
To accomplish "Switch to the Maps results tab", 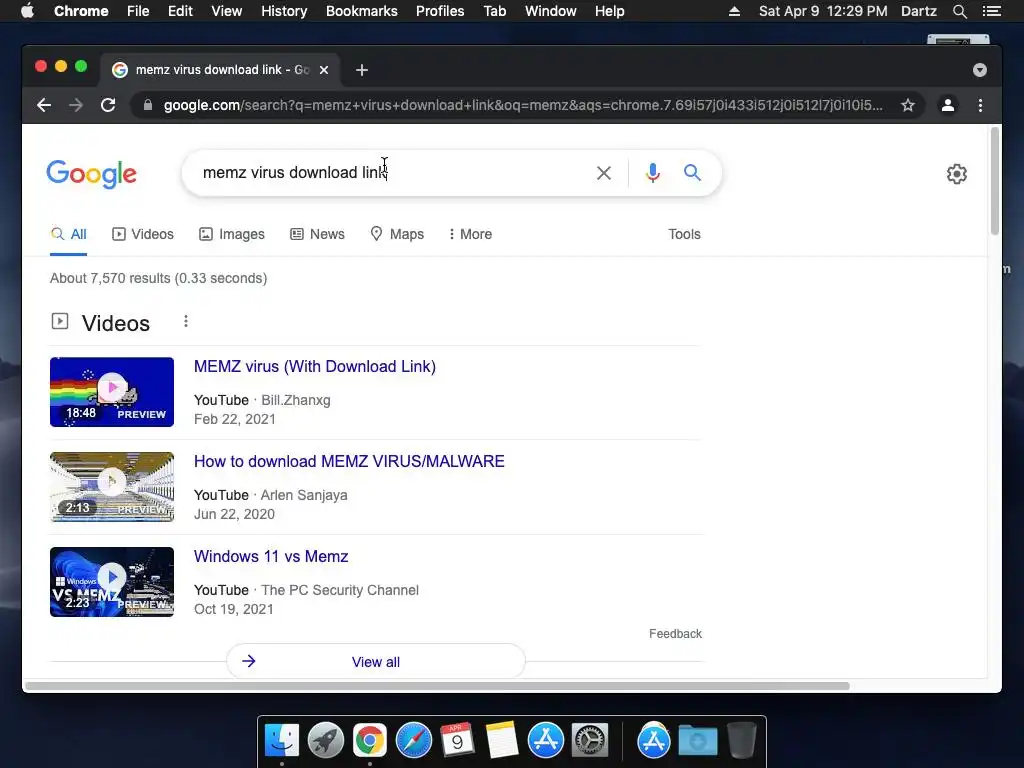I will [397, 234].
